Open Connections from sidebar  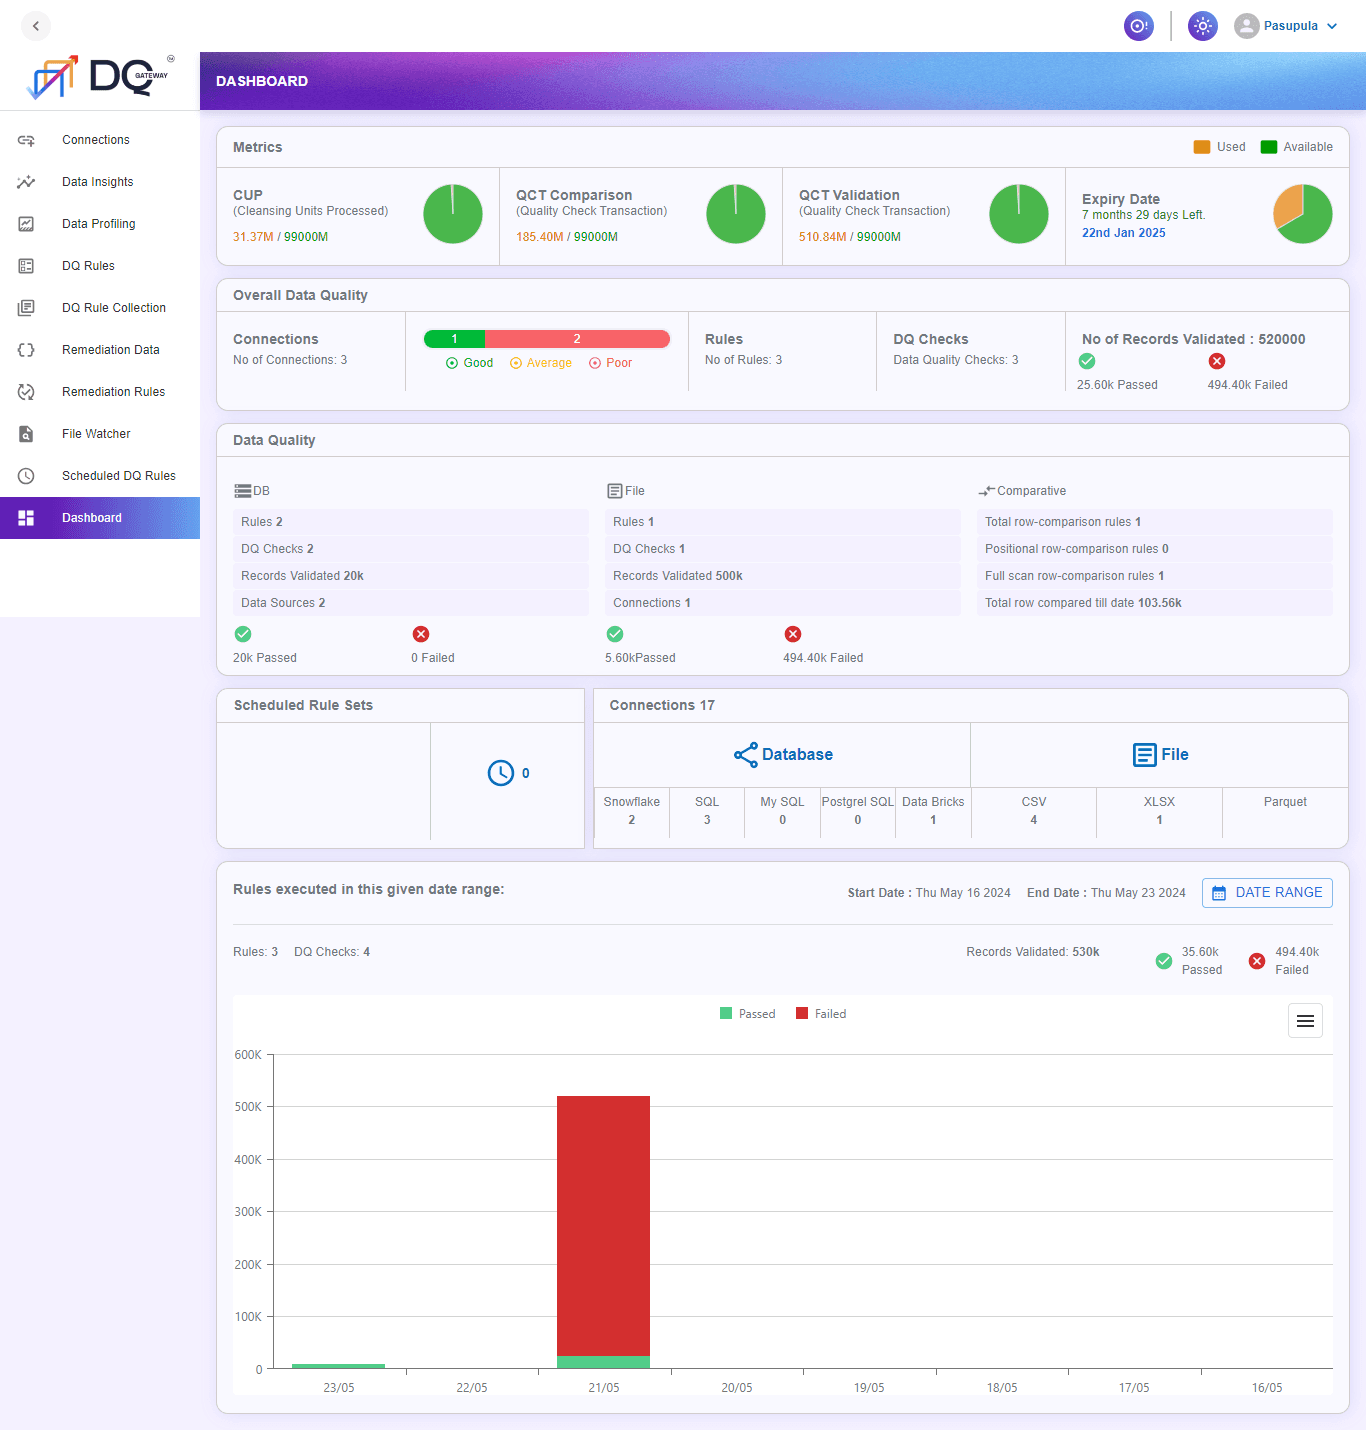tap(96, 140)
